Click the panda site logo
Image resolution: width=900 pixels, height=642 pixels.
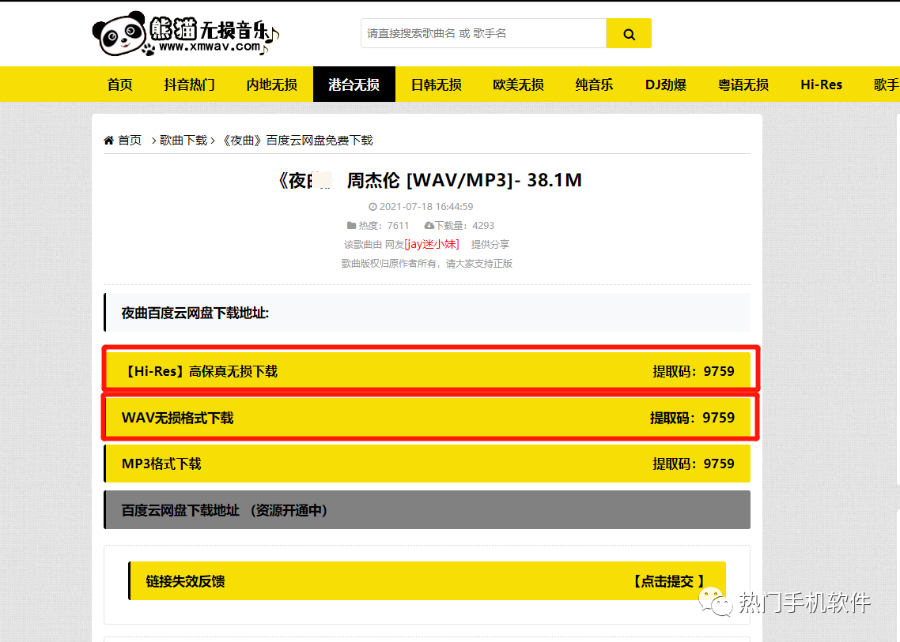(185, 34)
